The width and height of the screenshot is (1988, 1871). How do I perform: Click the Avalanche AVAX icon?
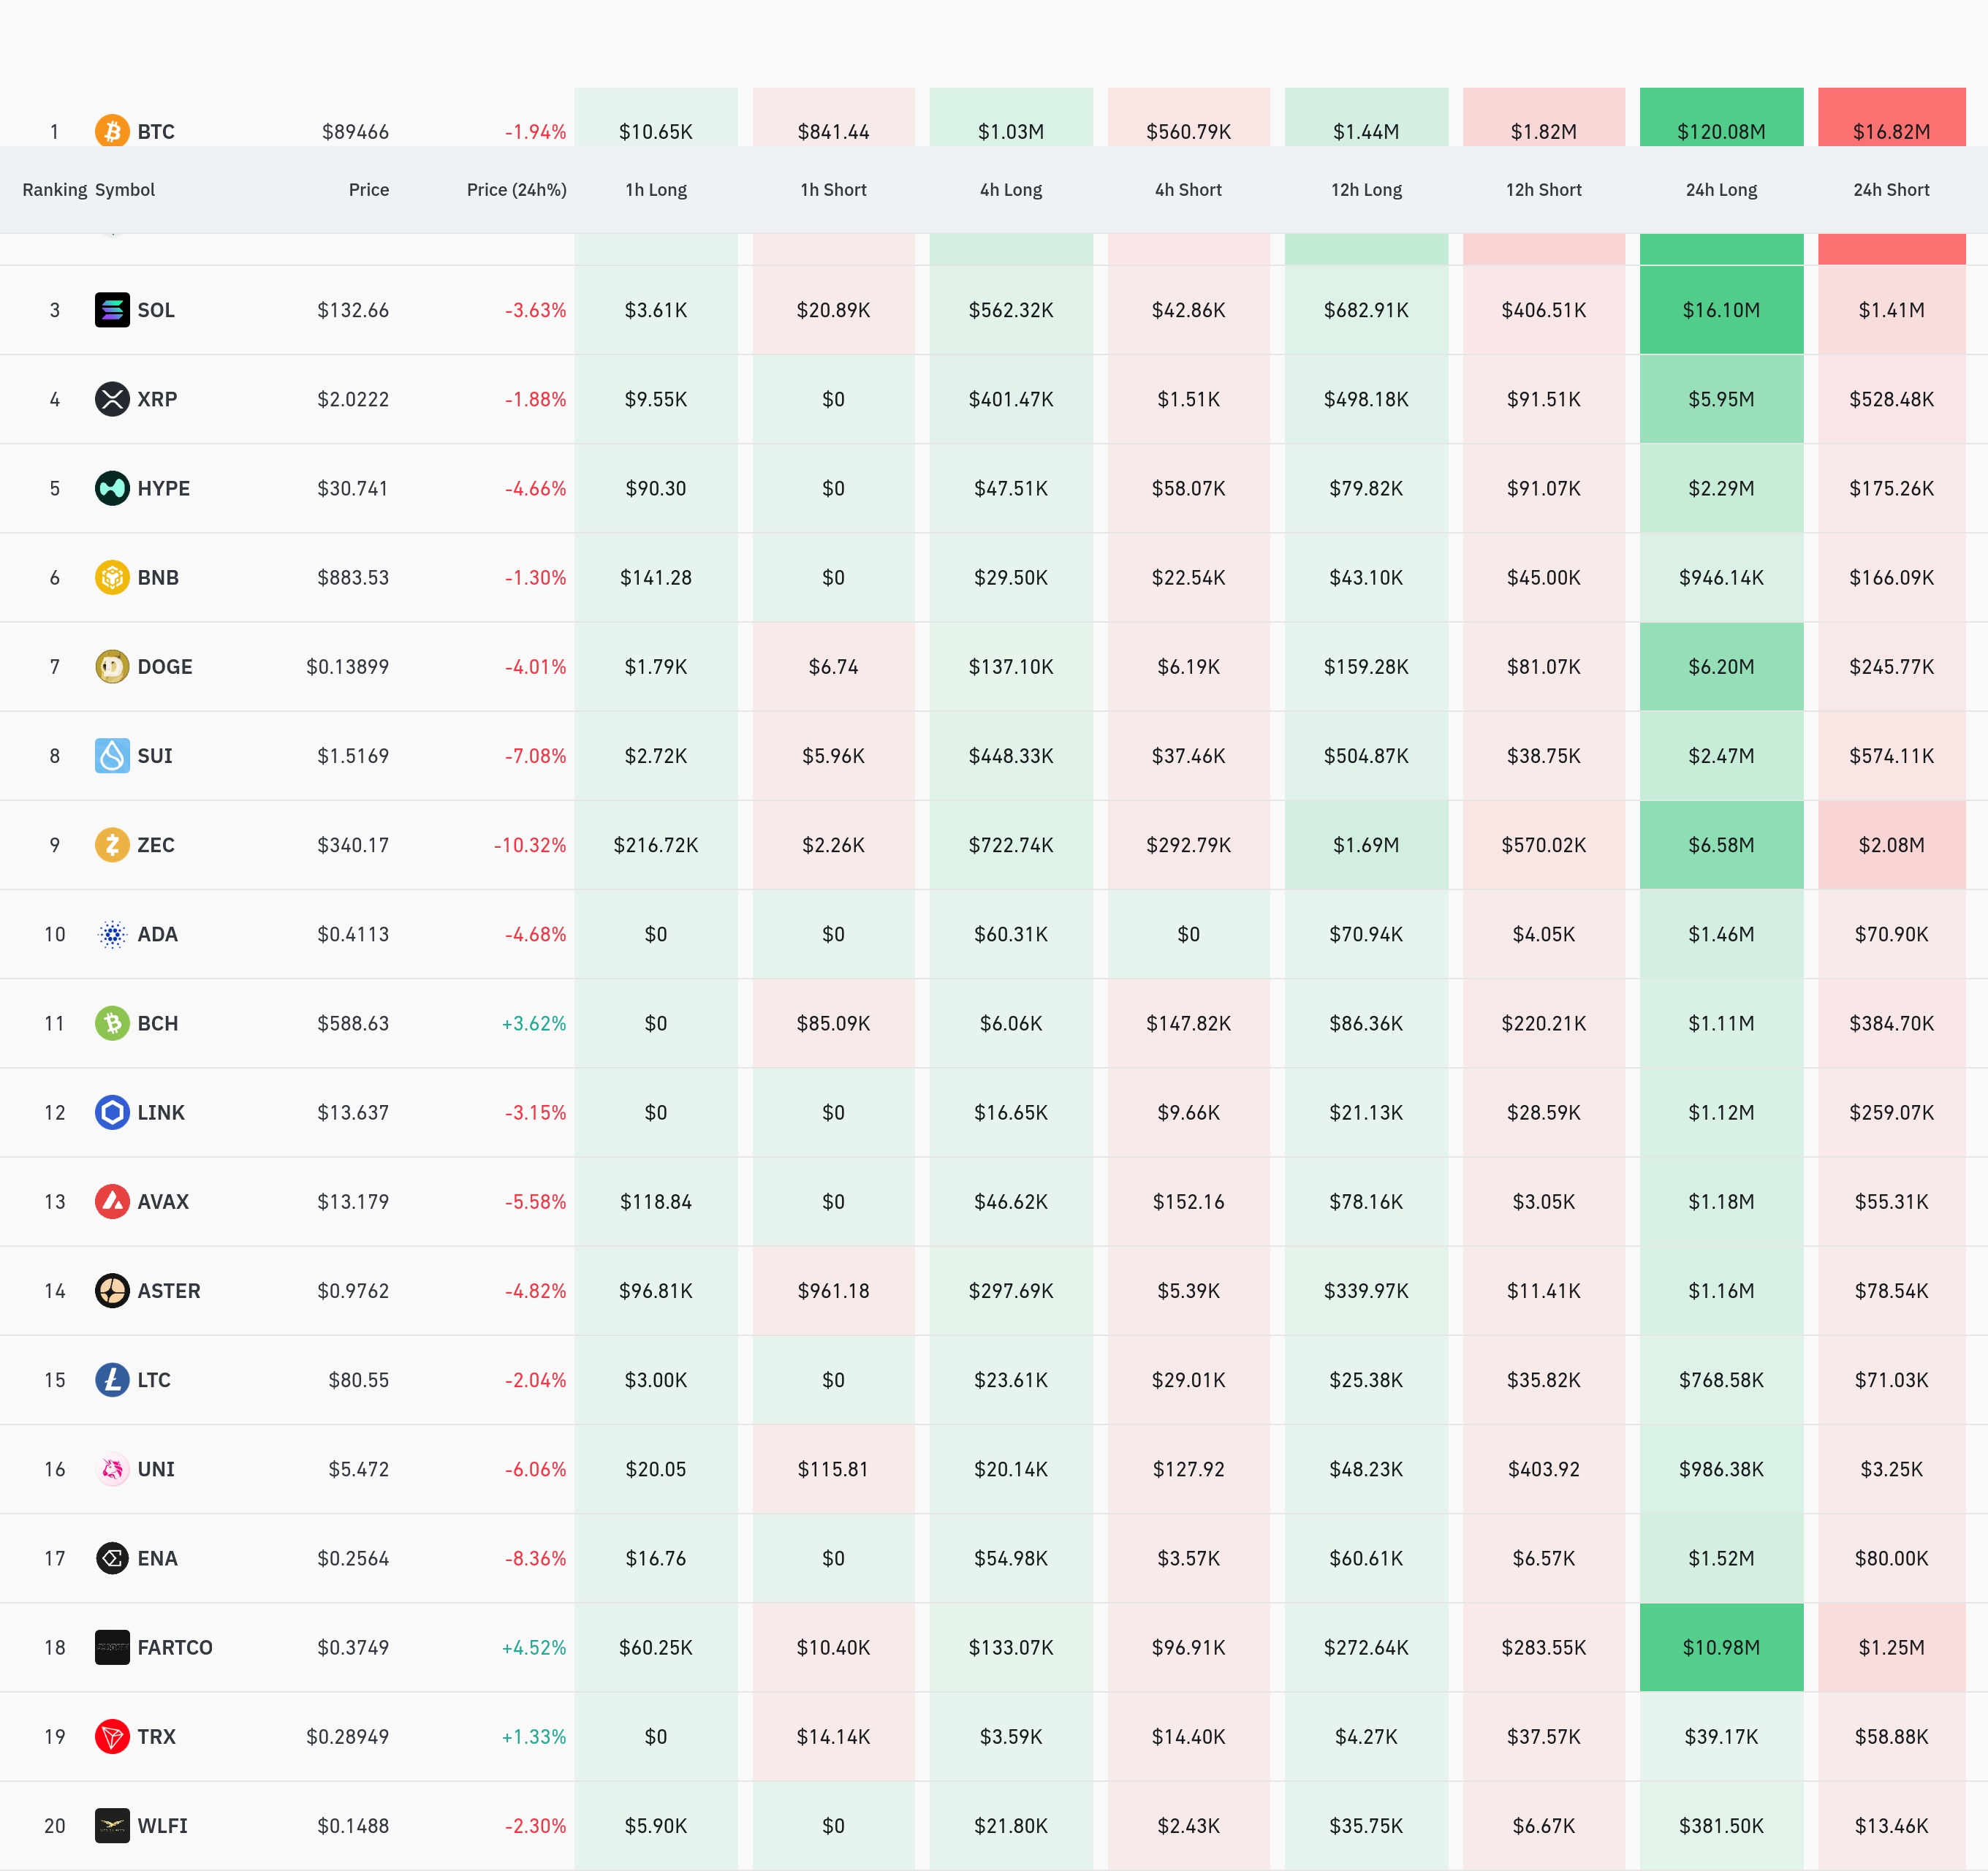112,1201
